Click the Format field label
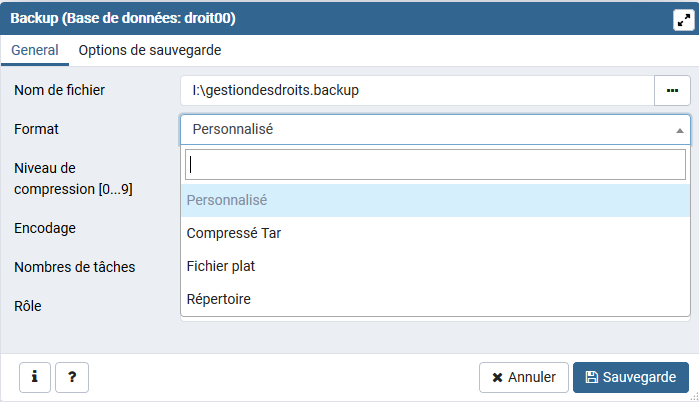The width and height of the screenshot is (699, 402). coord(36,129)
